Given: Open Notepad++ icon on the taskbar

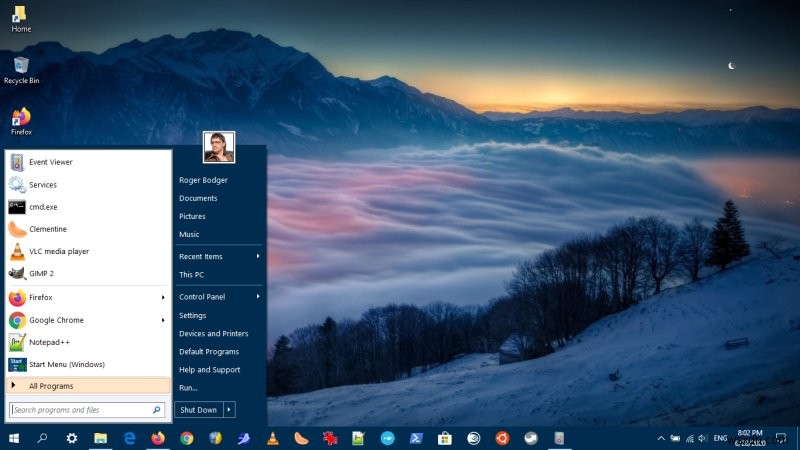Looking at the screenshot, I should 358,438.
